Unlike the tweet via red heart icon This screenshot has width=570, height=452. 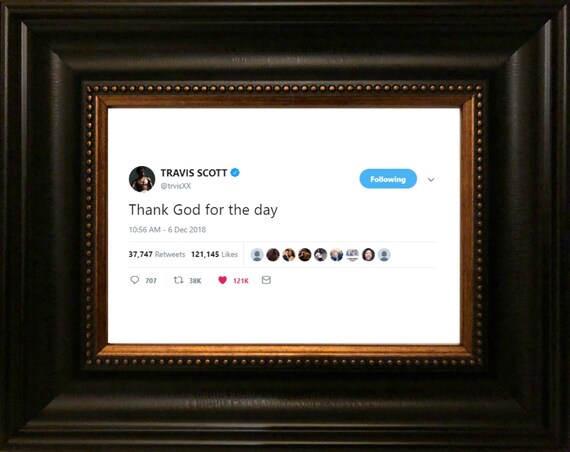[222, 280]
